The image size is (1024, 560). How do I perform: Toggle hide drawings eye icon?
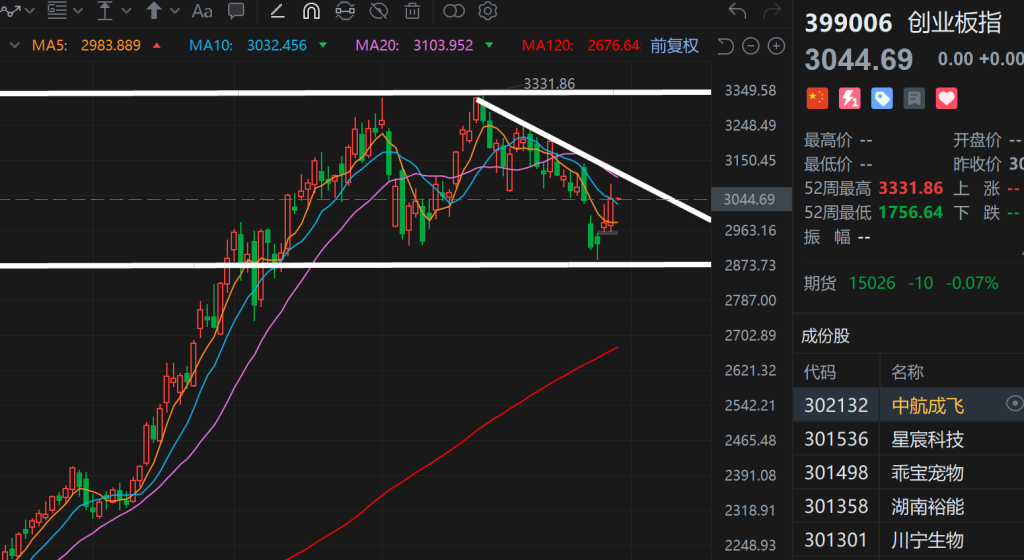click(x=378, y=12)
